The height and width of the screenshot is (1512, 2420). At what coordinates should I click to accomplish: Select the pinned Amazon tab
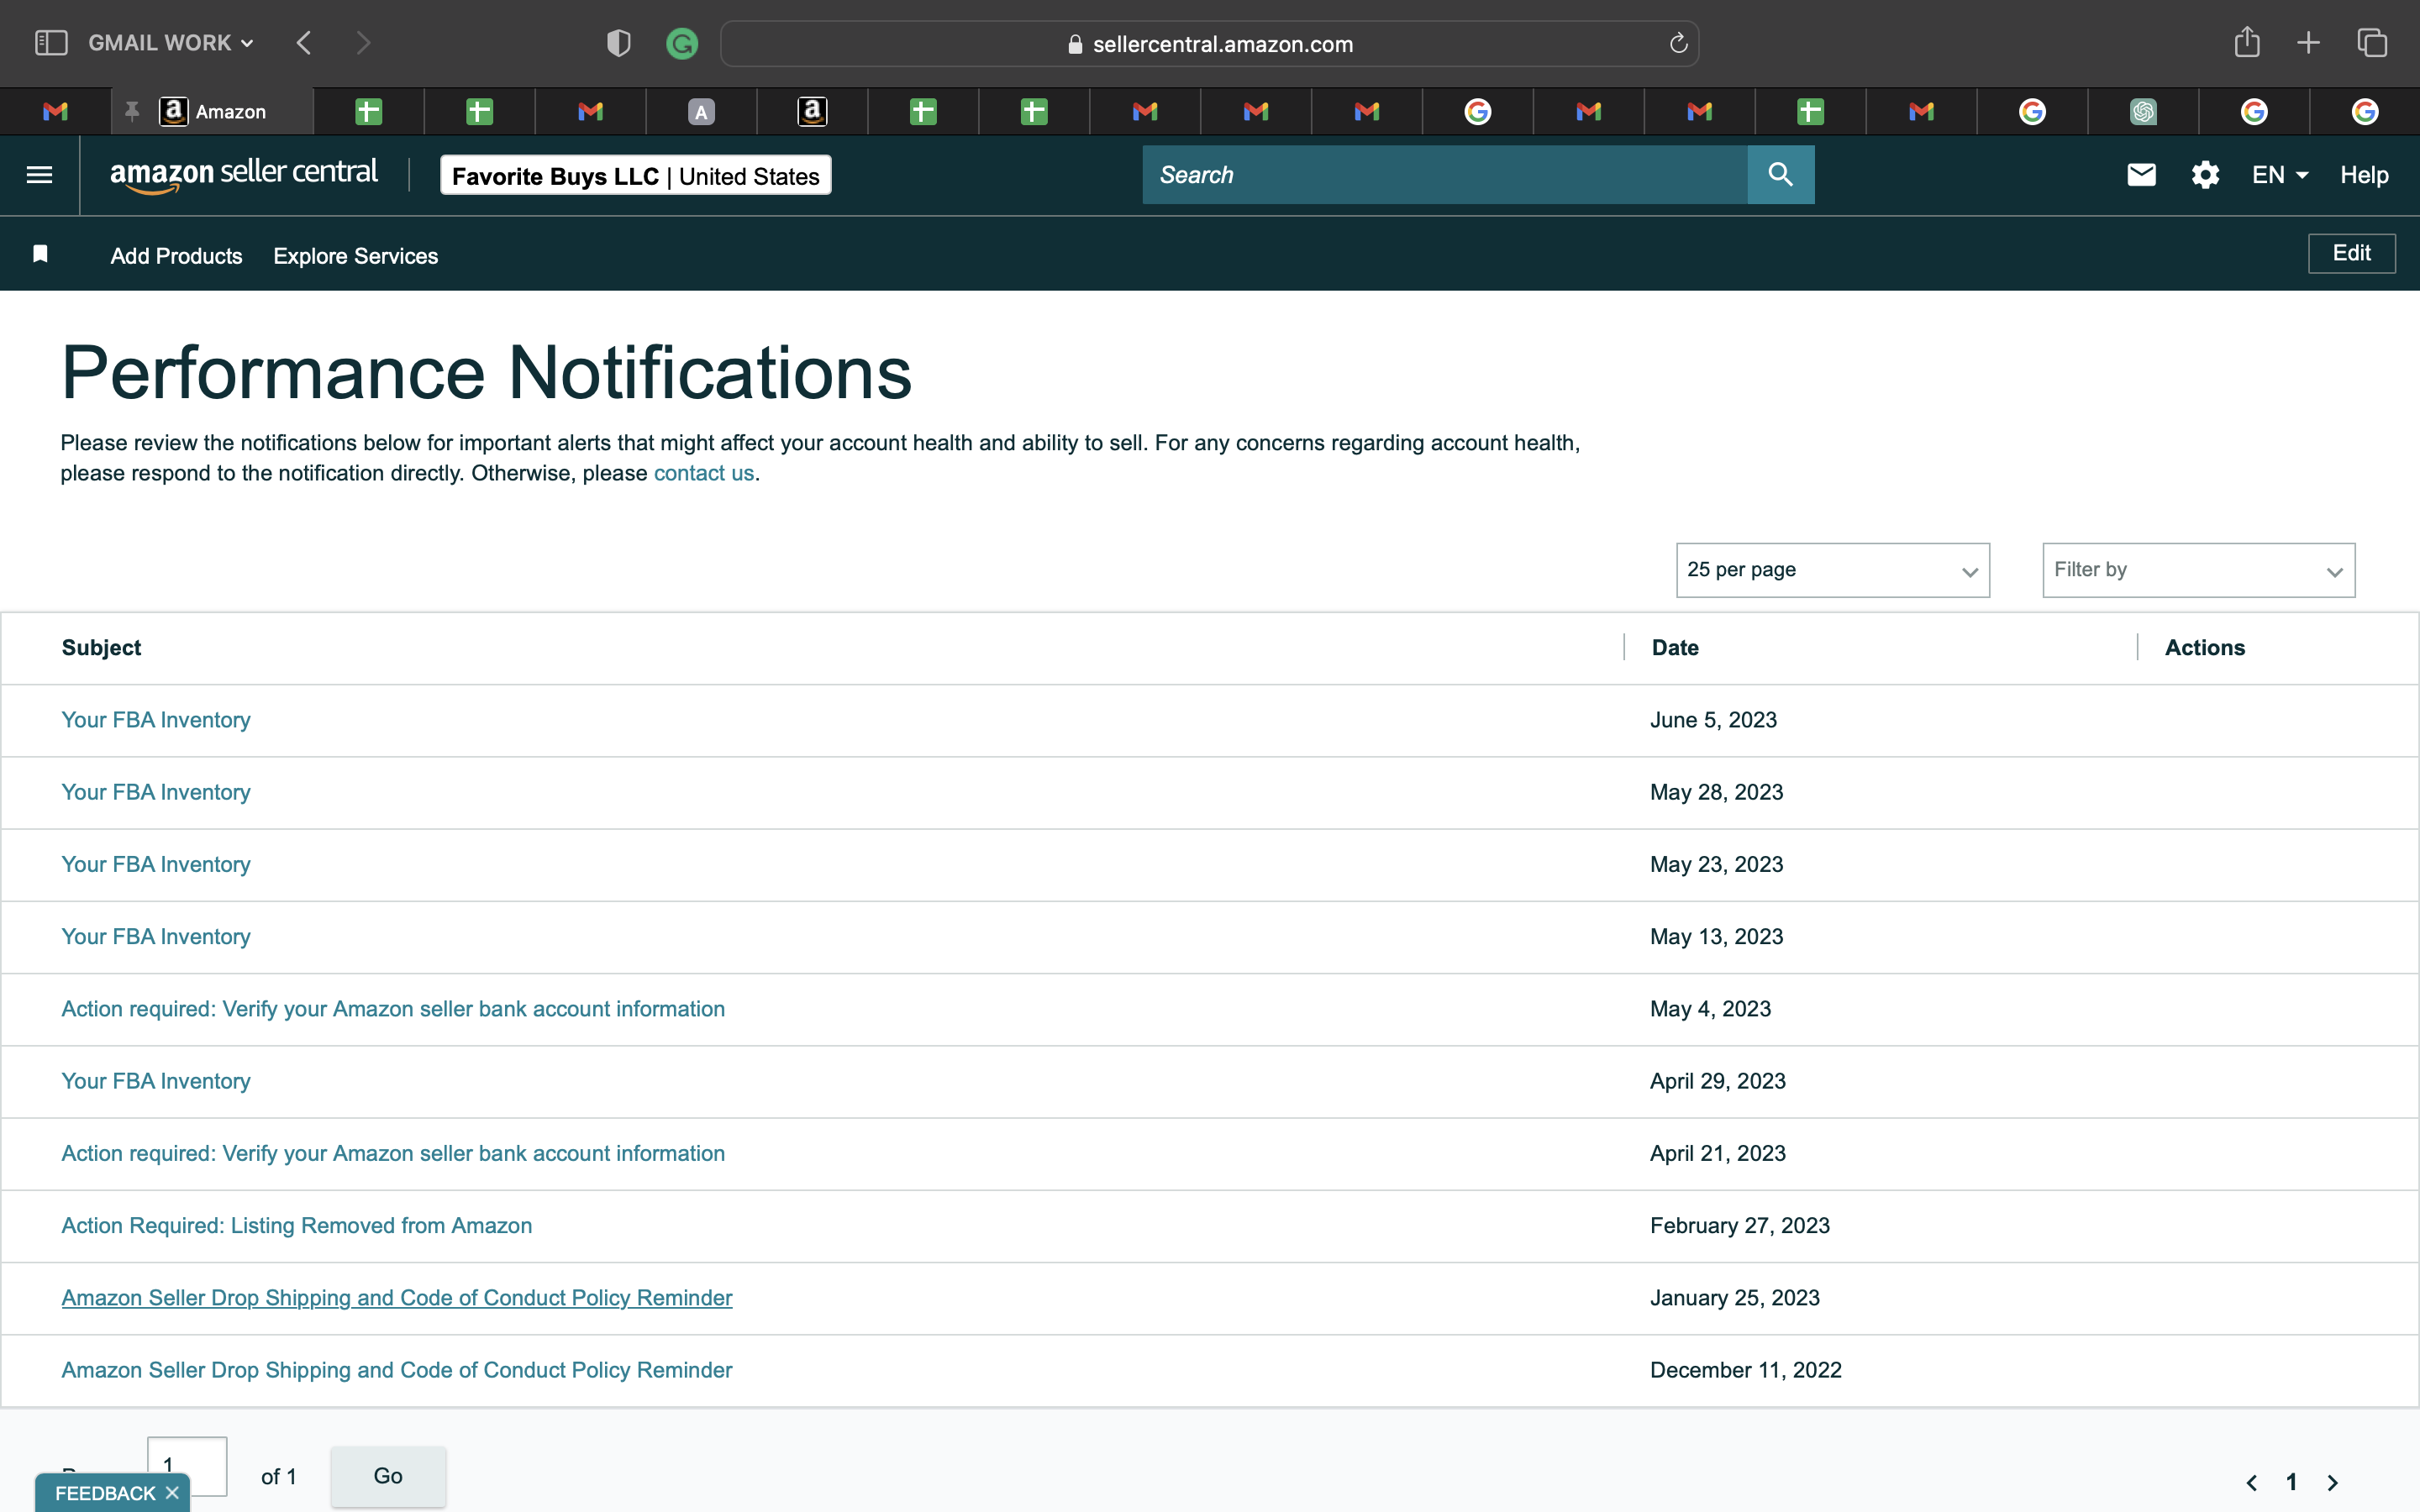tap(212, 112)
